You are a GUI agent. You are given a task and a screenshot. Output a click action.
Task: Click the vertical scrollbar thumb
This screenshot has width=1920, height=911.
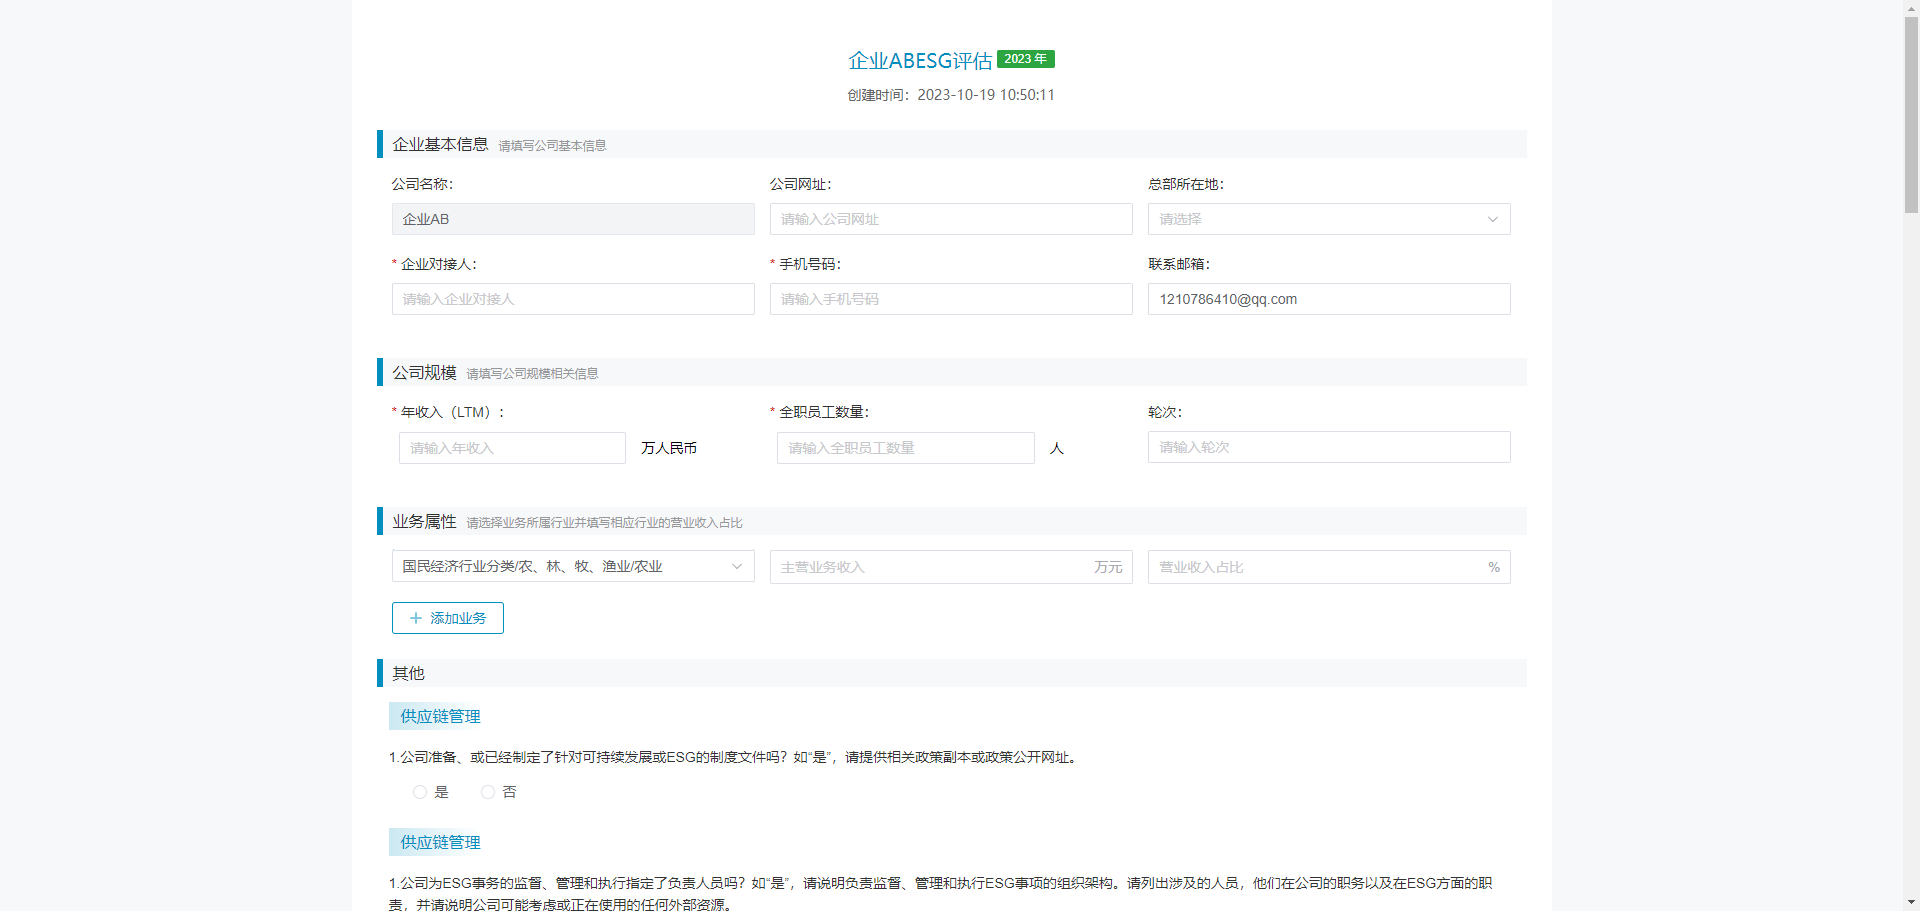(x=1911, y=110)
